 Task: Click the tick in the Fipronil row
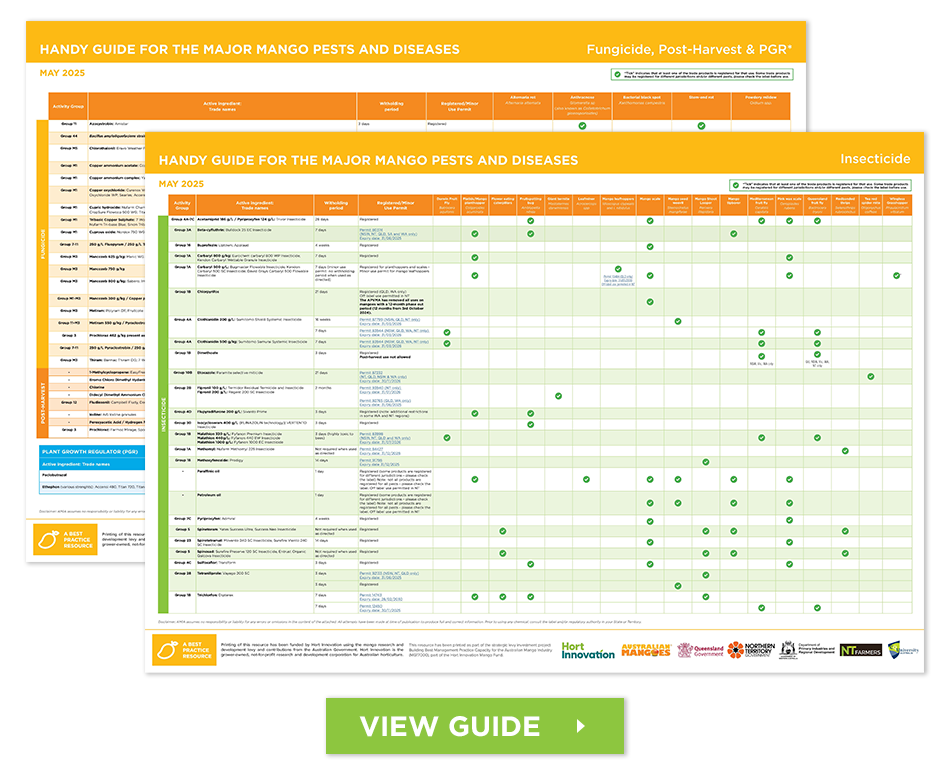coord(559,396)
